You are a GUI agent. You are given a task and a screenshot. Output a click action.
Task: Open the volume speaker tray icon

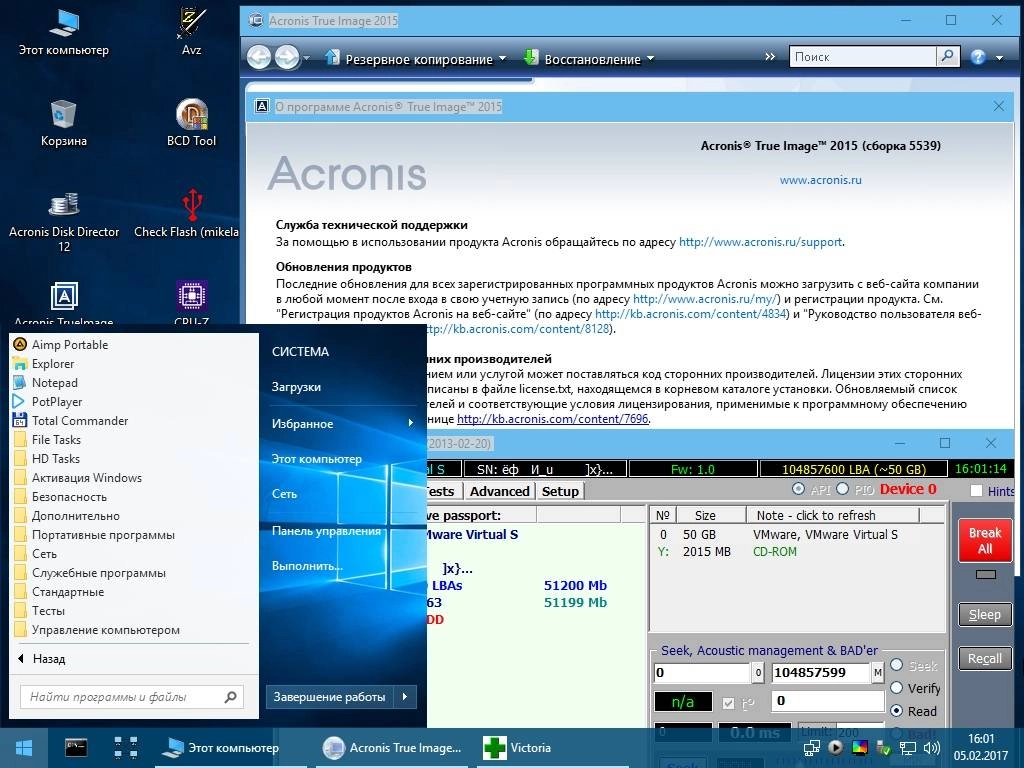[x=932, y=748]
